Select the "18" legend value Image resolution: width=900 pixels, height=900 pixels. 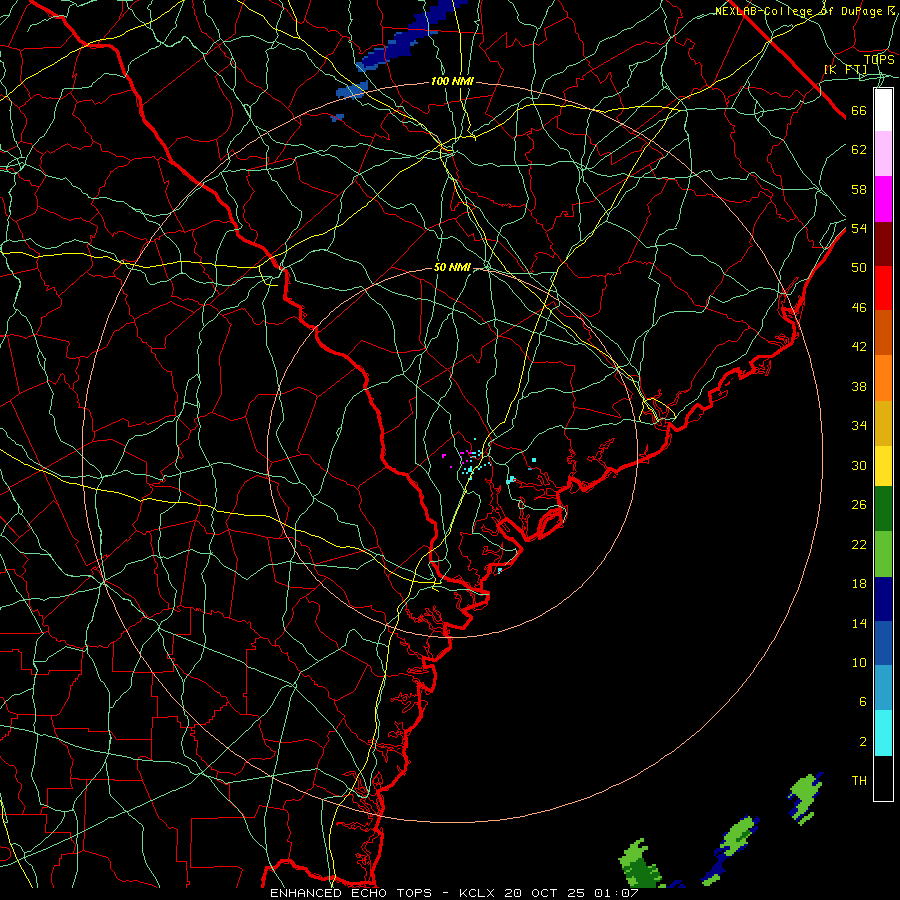(x=859, y=584)
